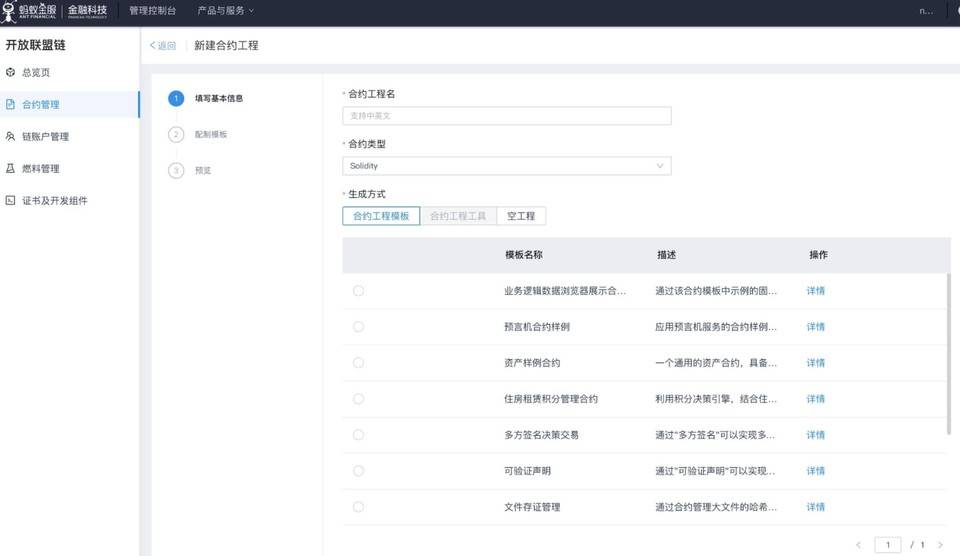Open 详情 for 住房租赁积分管理合约 row
This screenshot has width=960, height=556.
[816, 399]
